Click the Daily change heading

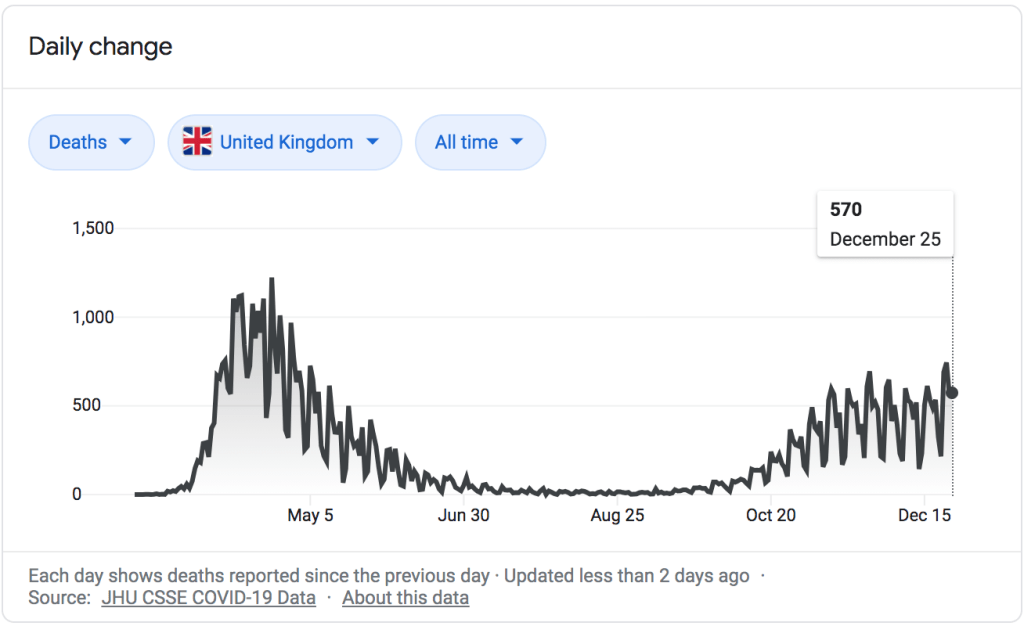[100, 46]
